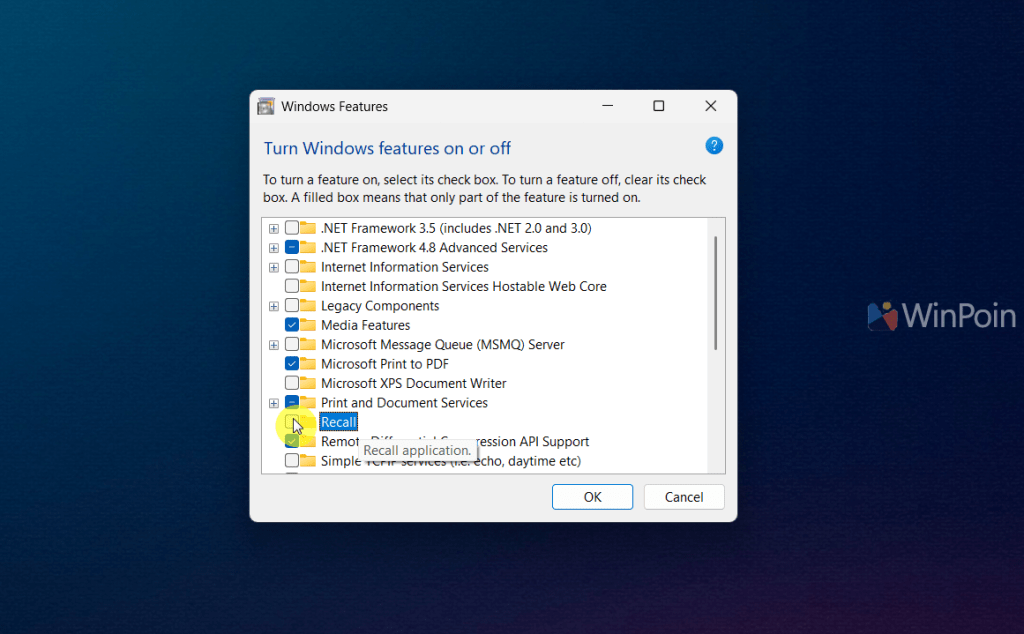
Task: Click the Windows Features title bar icon
Action: tap(265, 106)
